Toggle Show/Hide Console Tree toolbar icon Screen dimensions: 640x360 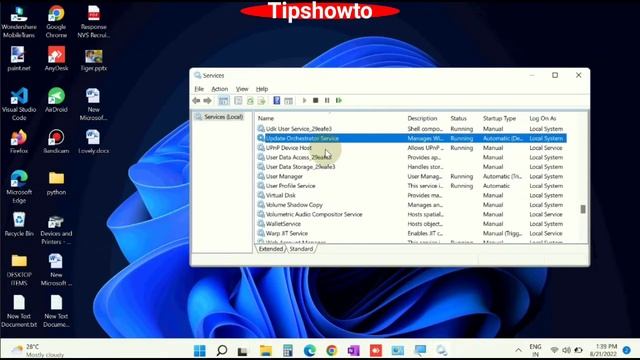223,100
